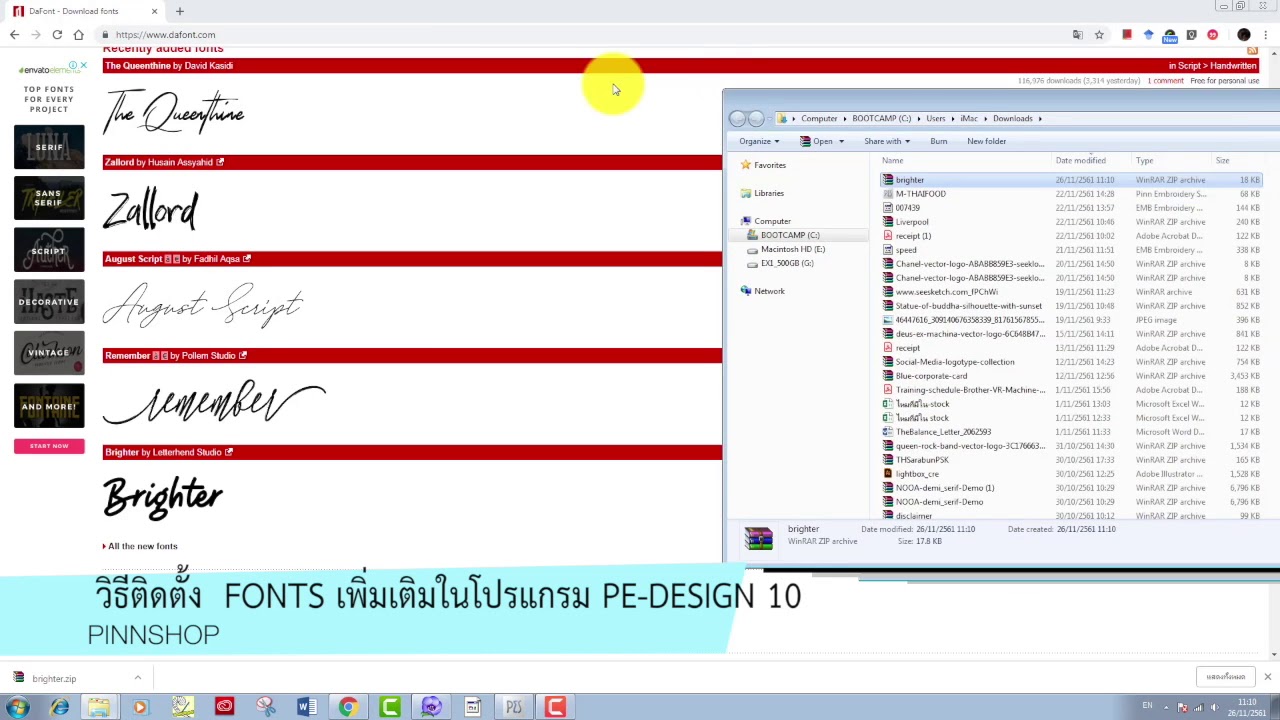The image size is (1280, 720).
Task: Open Windows Start menu orb
Action: pos(17,707)
